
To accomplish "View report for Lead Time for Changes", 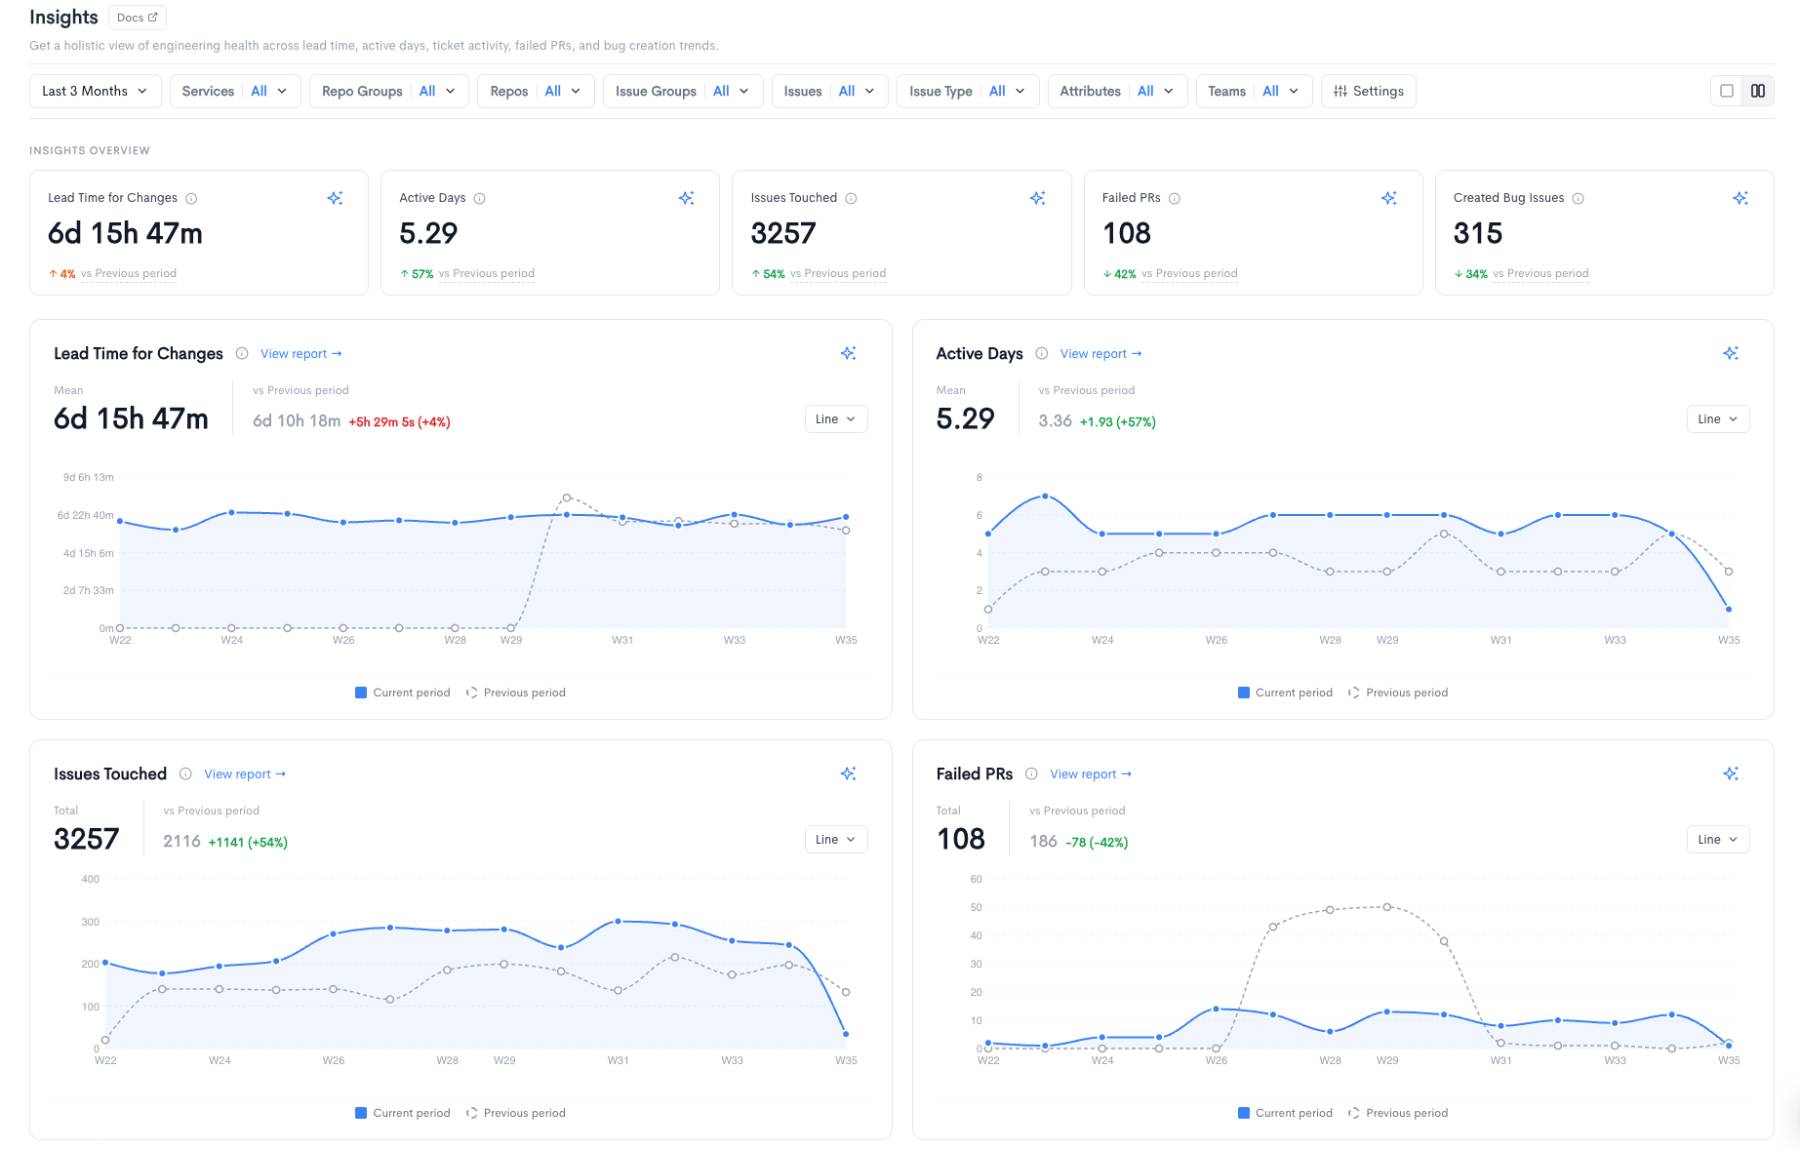I will 301,353.
